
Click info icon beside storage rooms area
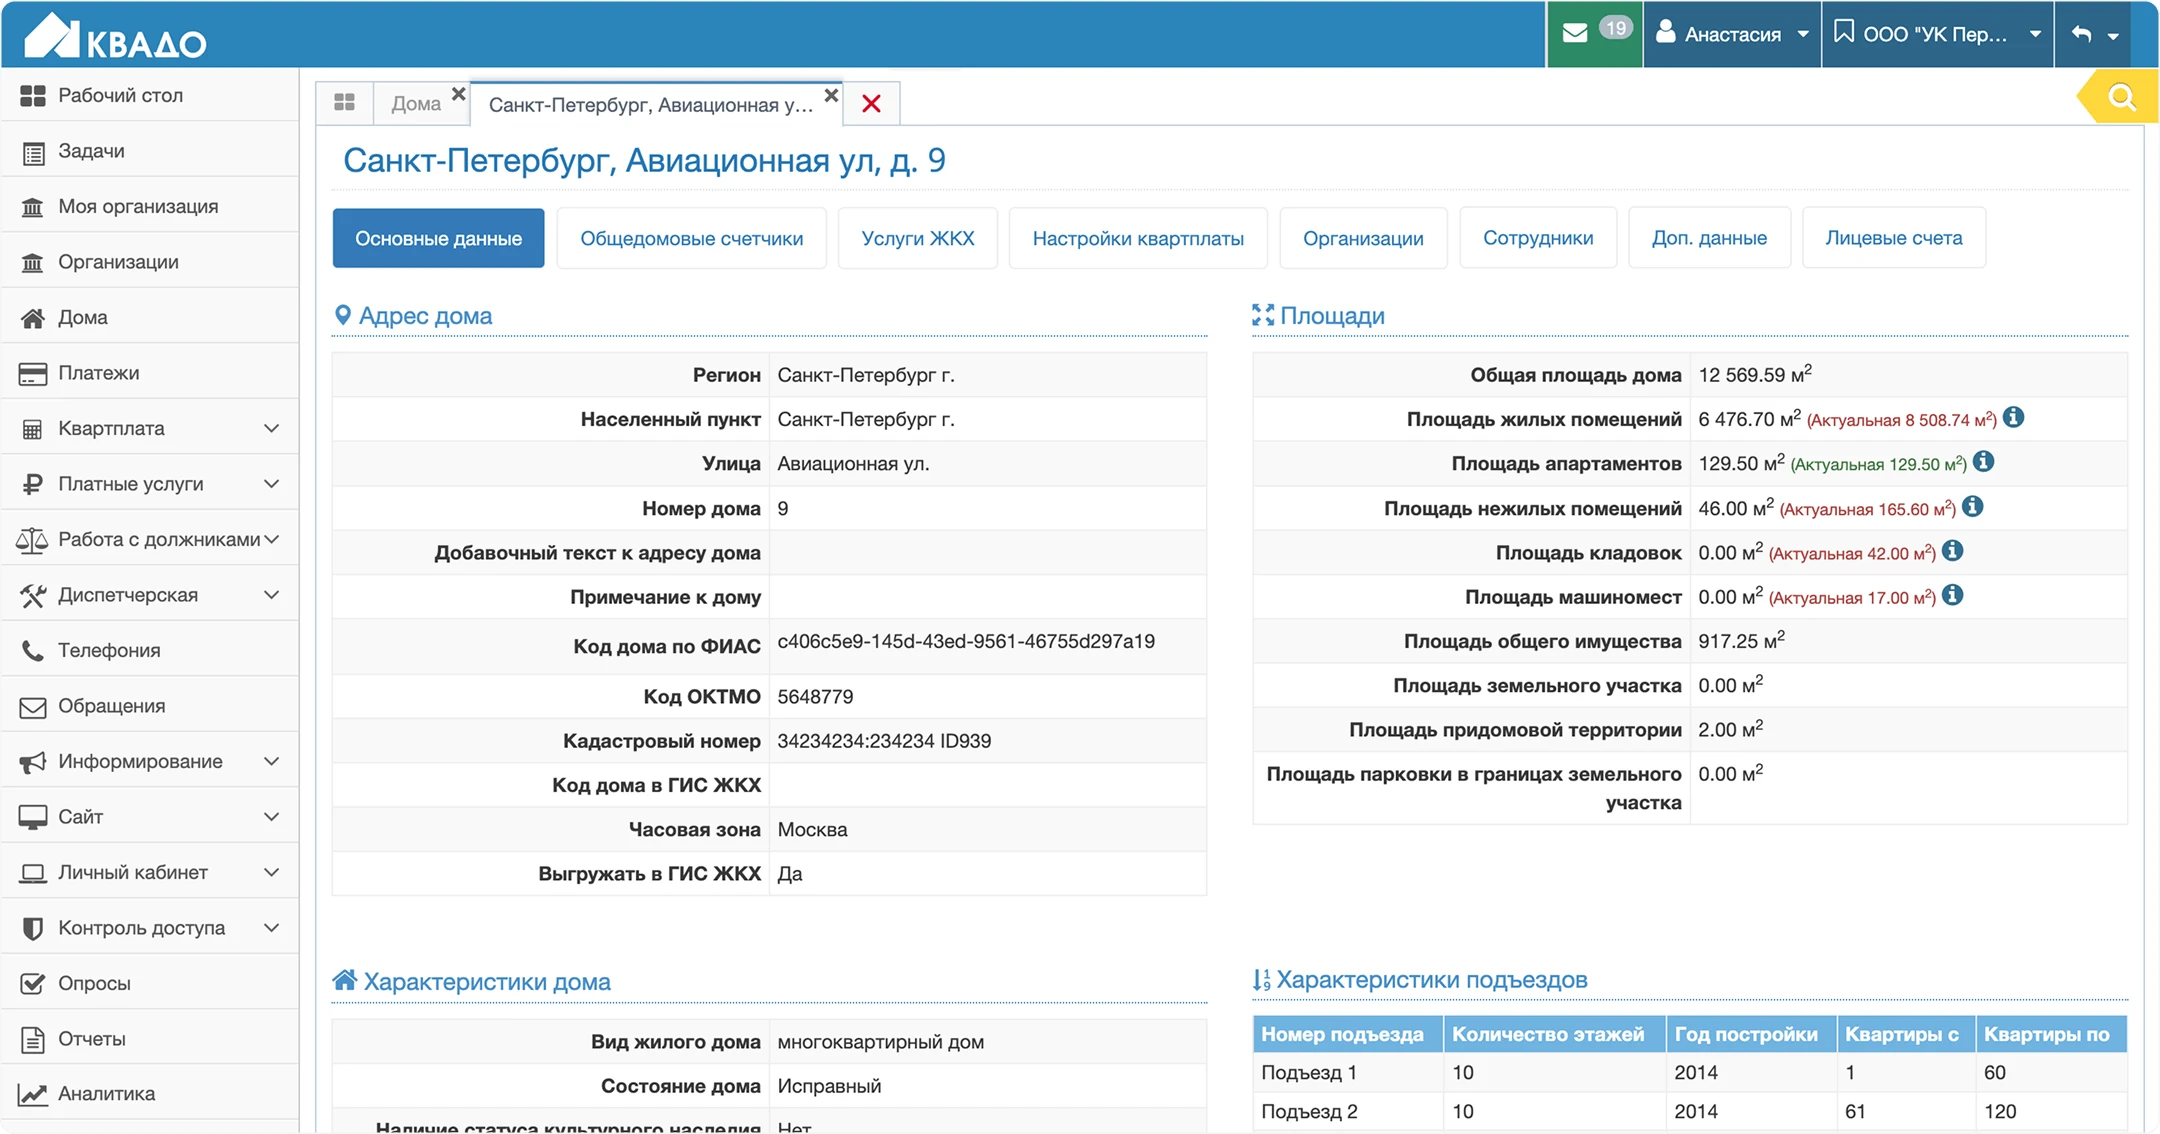[1953, 551]
